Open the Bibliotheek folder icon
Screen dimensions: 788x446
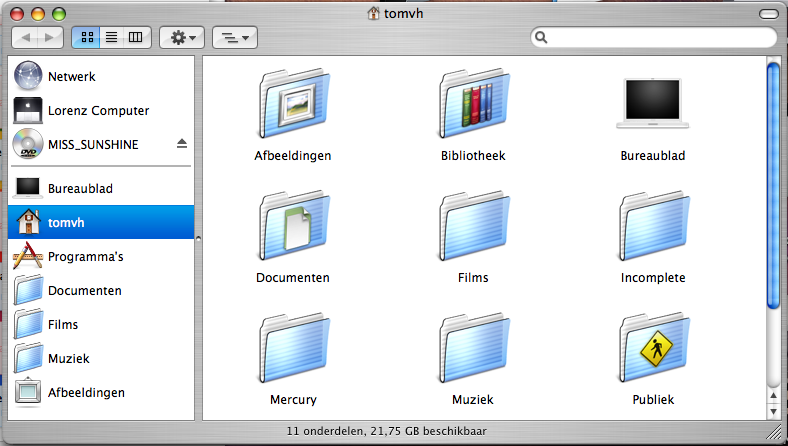(474, 104)
